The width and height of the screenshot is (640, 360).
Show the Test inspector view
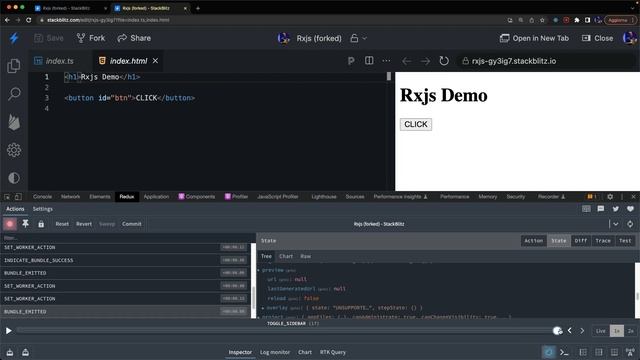[x=625, y=241]
